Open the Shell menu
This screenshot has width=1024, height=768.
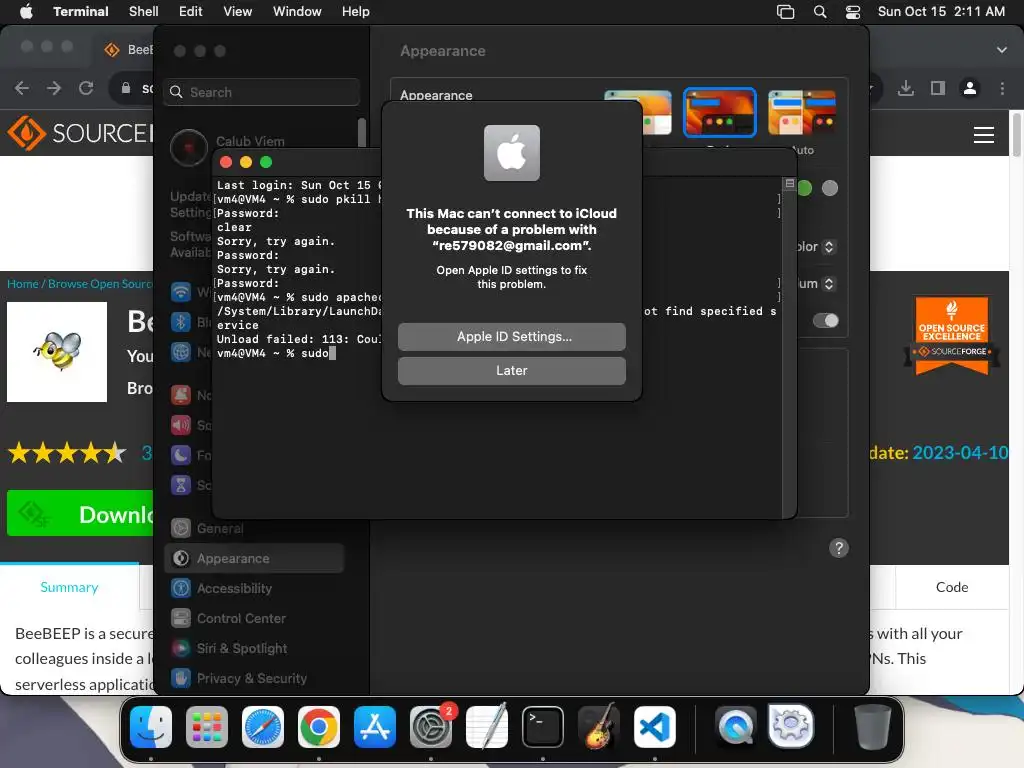coord(143,11)
